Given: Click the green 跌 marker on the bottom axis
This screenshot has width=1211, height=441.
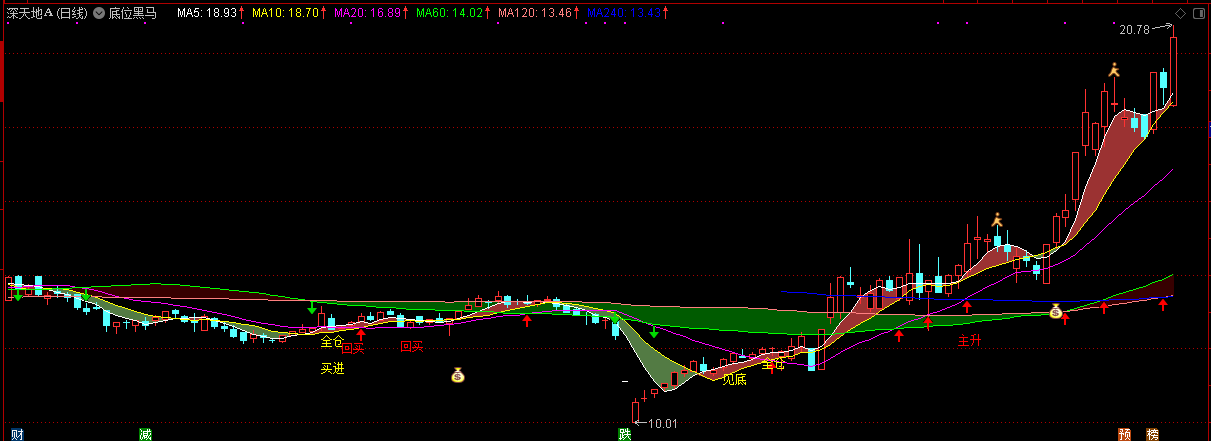Looking at the screenshot, I should tap(625, 434).
